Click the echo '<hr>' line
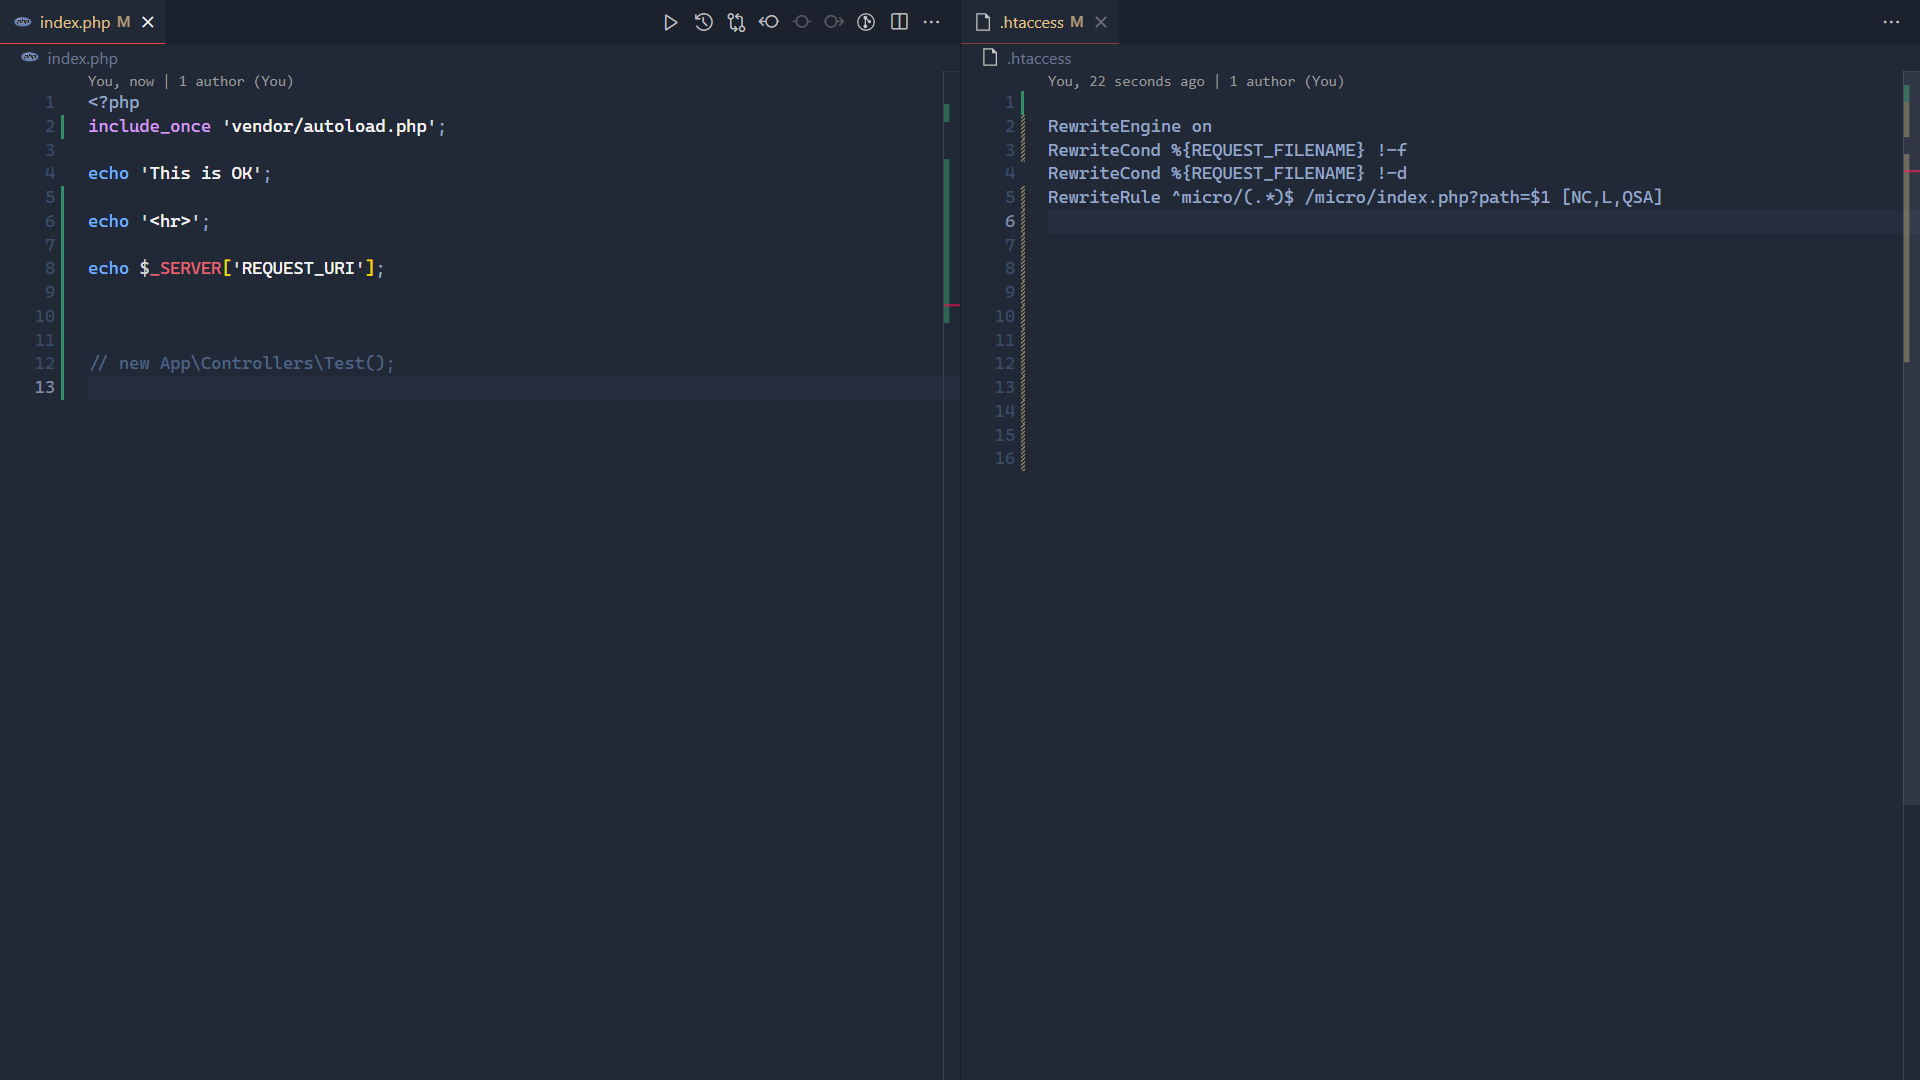 point(149,221)
